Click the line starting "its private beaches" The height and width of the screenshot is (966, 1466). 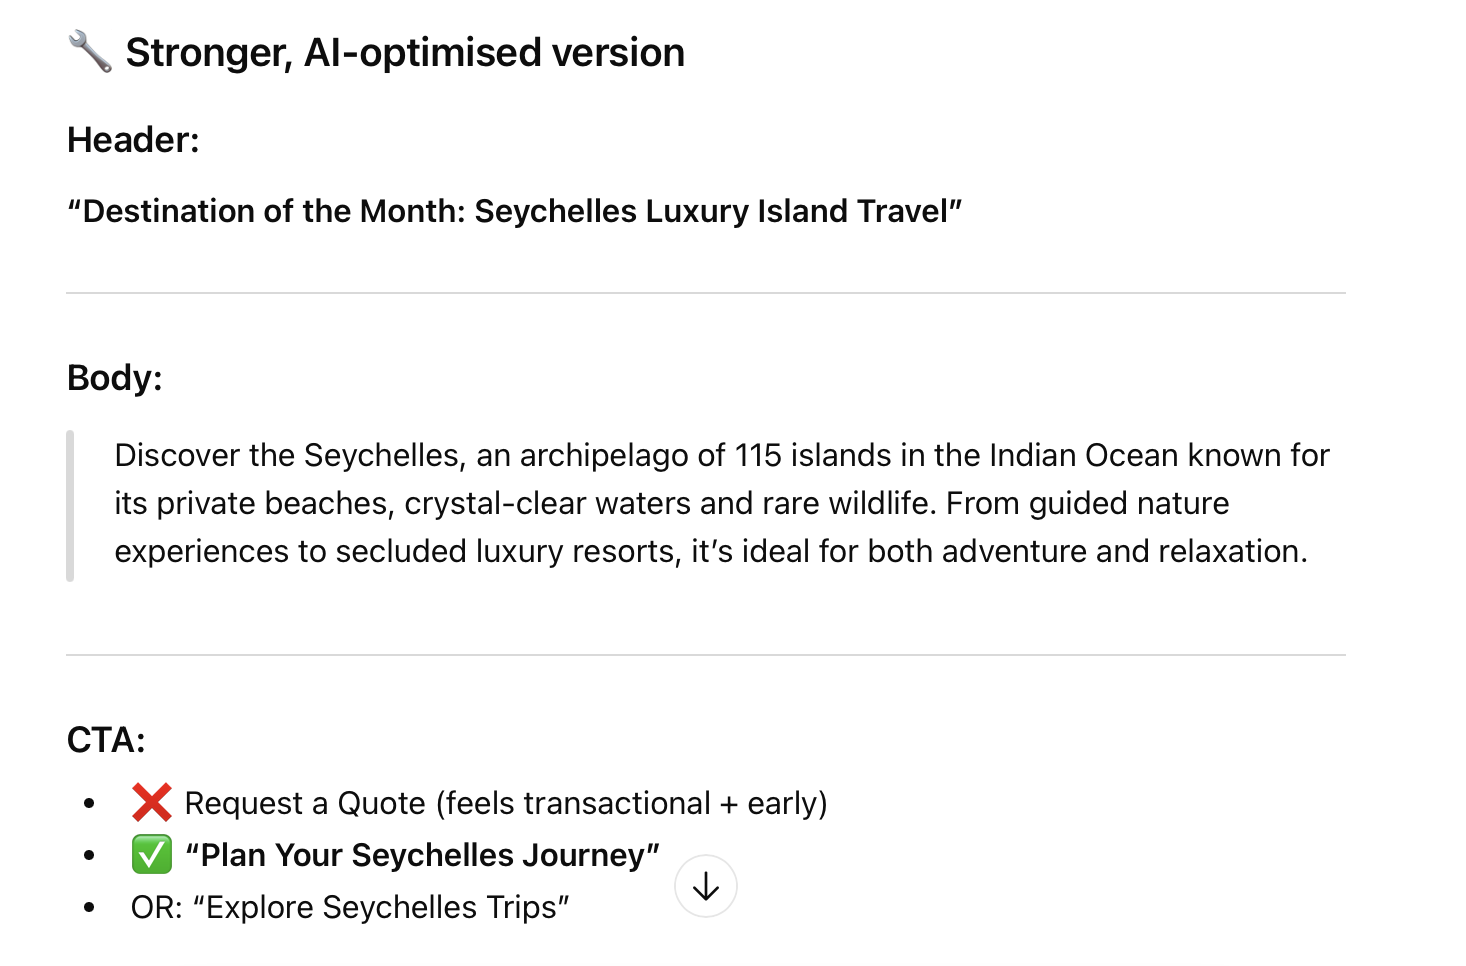(x=671, y=503)
